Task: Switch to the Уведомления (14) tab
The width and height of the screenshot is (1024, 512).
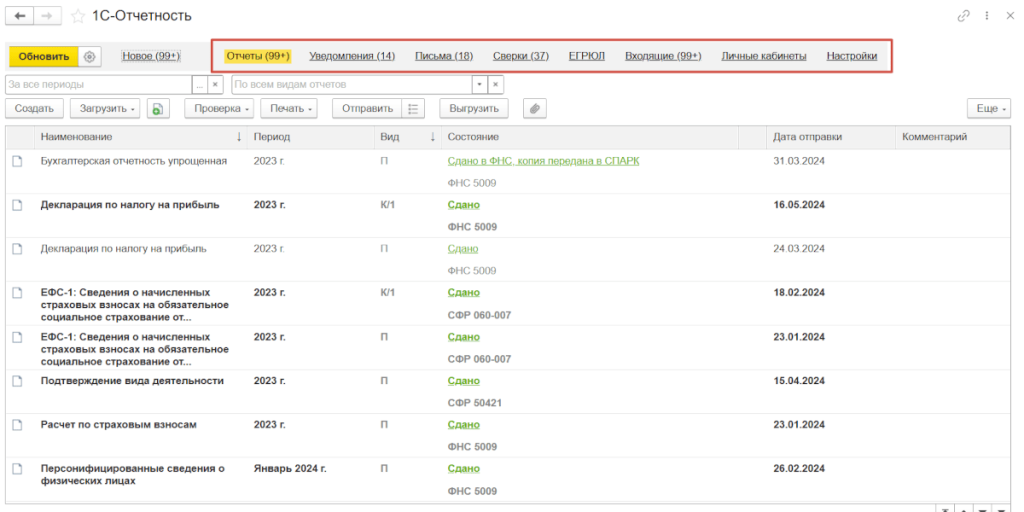Action: (x=352, y=56)
